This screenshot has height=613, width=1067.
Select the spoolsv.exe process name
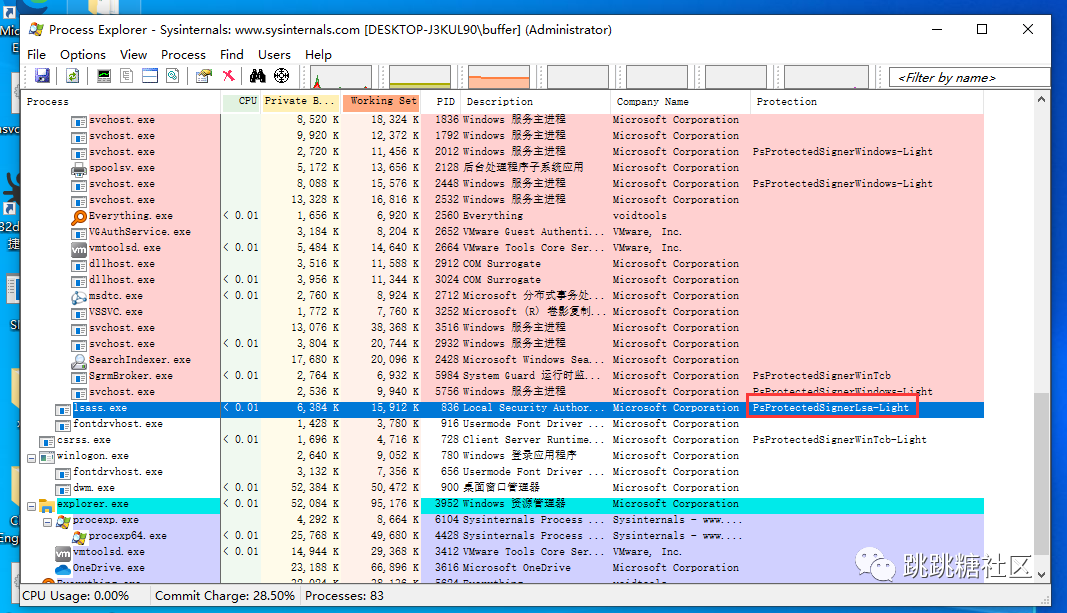122,167
